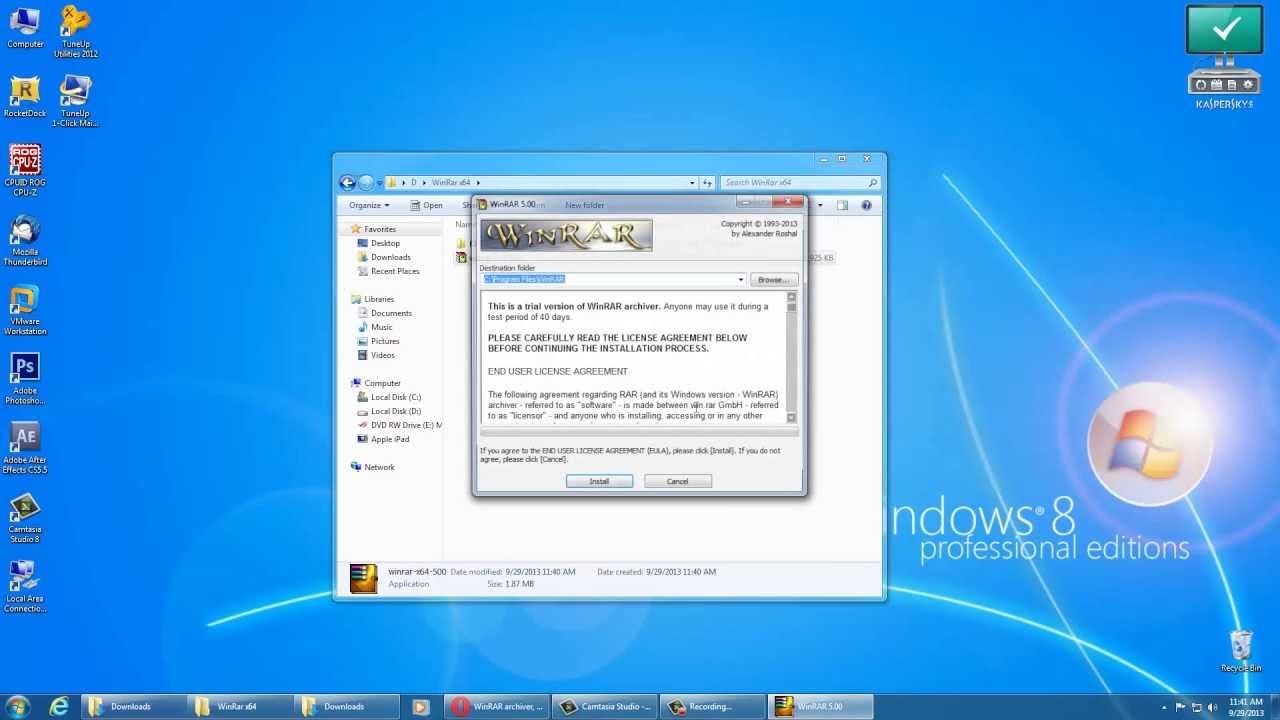
Task: Open Mozilla Thunderbird desktop icon
Action: tap(25, 240)
